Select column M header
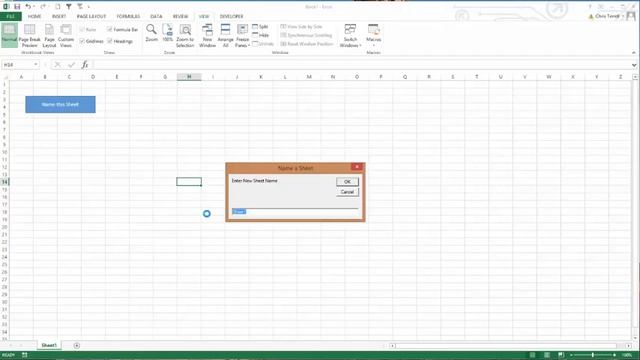Viewport: 640px width, 360px height. [309, 77]
